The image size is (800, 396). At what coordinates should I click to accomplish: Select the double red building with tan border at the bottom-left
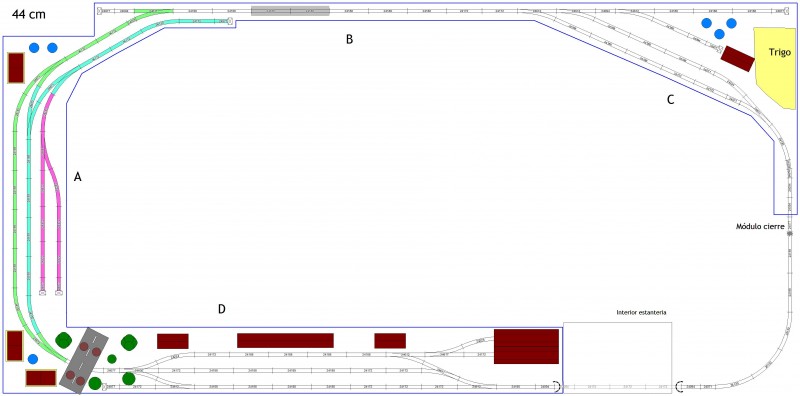[x=41, y=378]
